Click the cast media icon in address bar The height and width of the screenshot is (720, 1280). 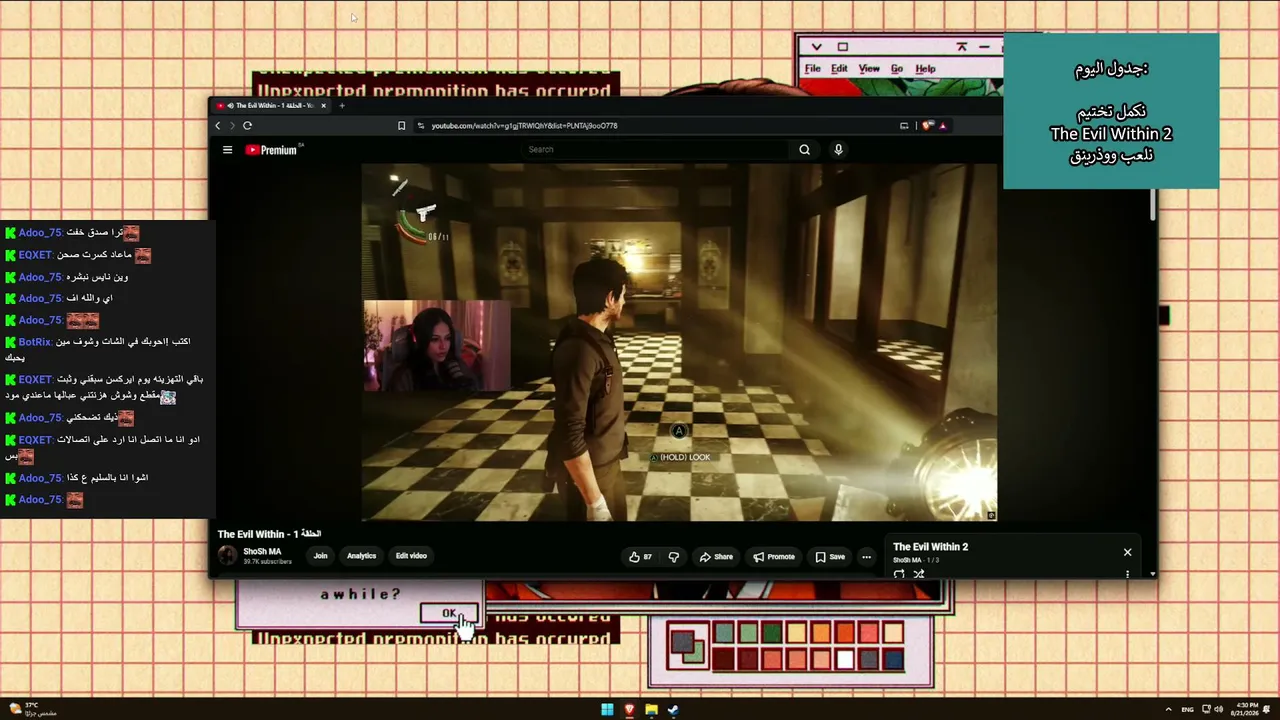coord(904,126)
